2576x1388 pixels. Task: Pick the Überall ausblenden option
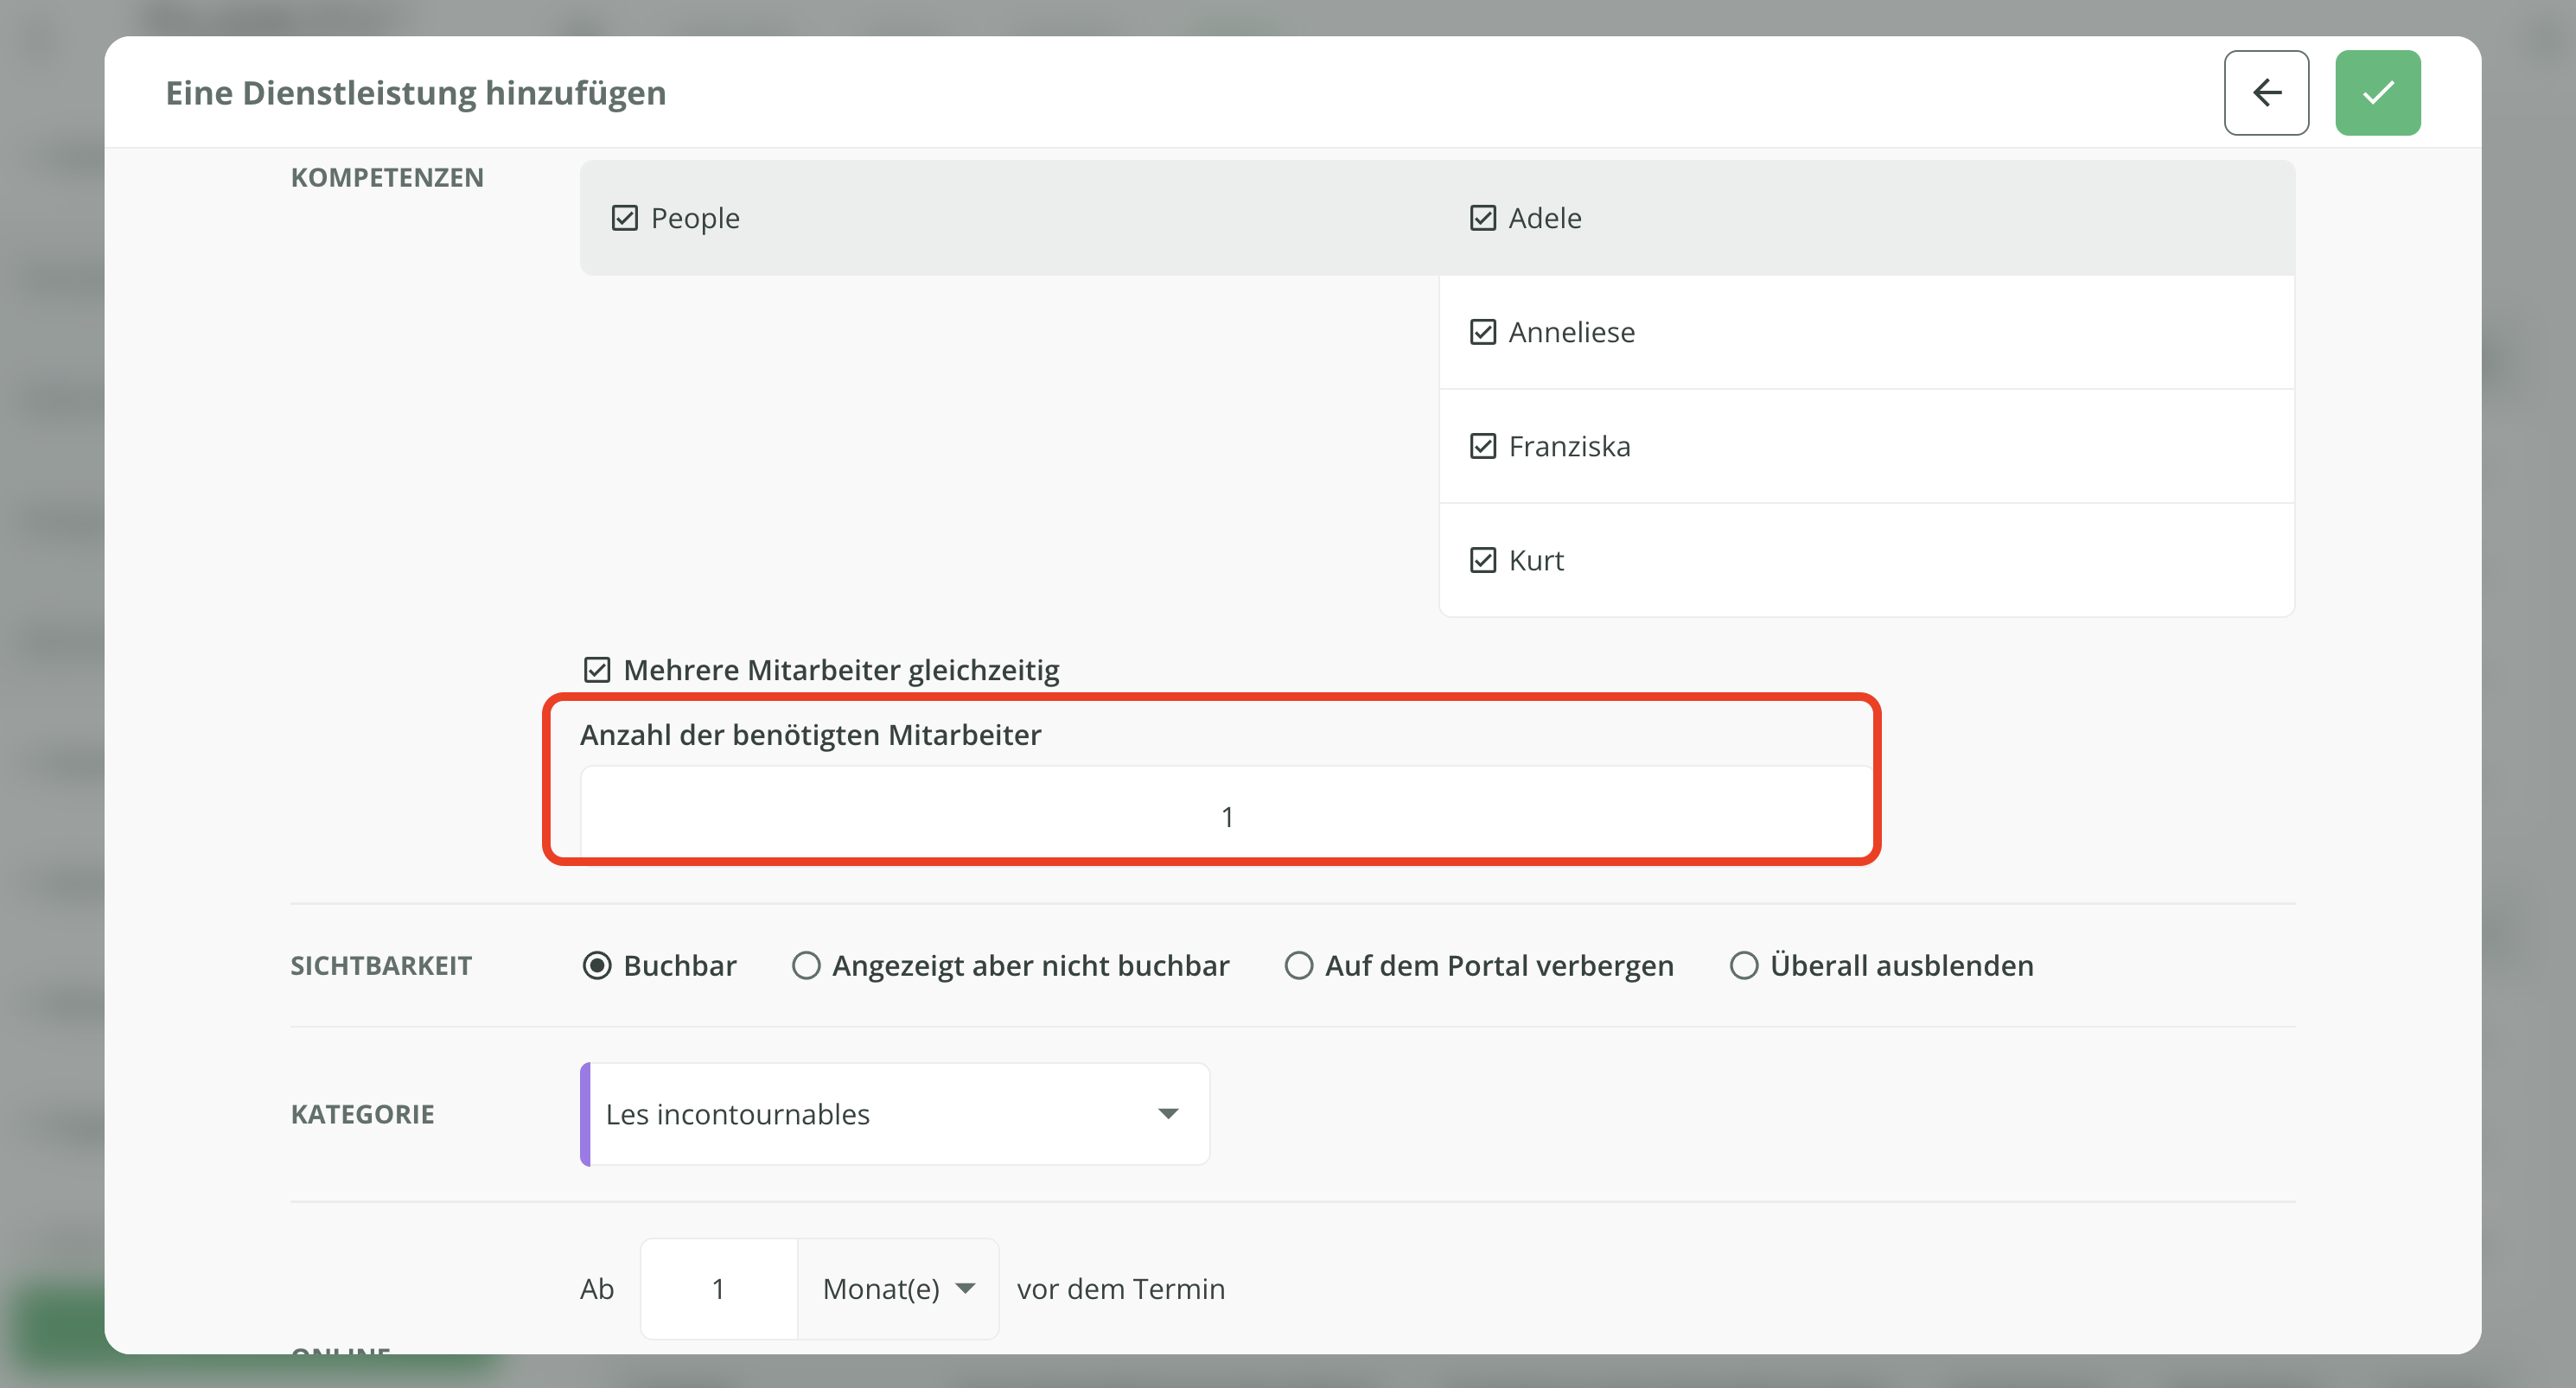1743,966
